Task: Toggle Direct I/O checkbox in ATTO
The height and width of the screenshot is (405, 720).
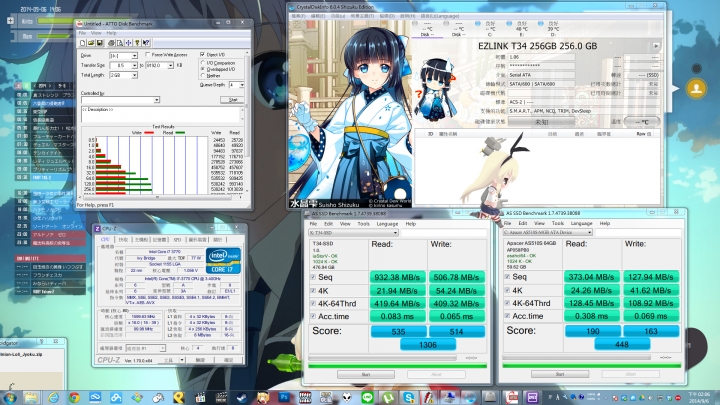Action: pyautogui.click(x=202, y=55)
